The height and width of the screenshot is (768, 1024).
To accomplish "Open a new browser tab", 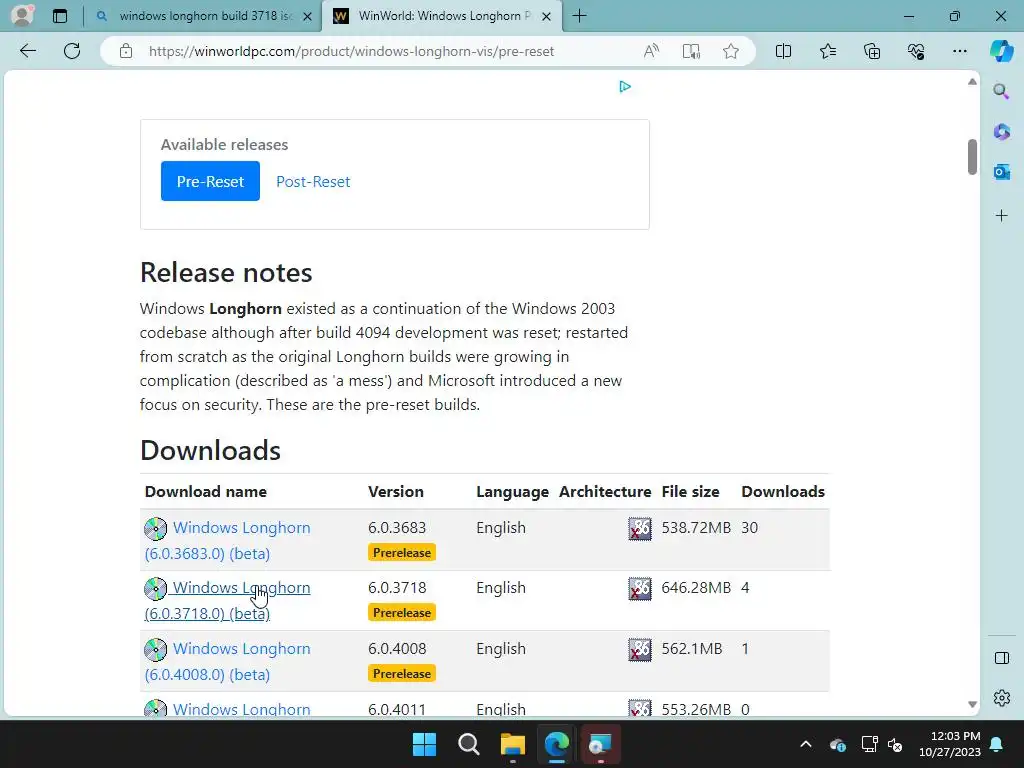I will click(x=579, y=16).
